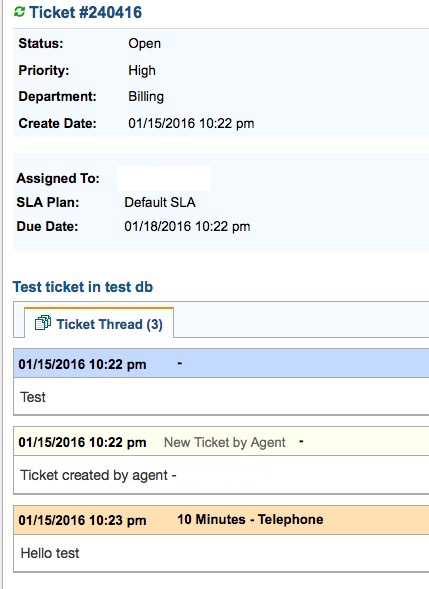The image size is (429, 589).
Task: Click the Default SLA plan value
Action: click(160, 202)
